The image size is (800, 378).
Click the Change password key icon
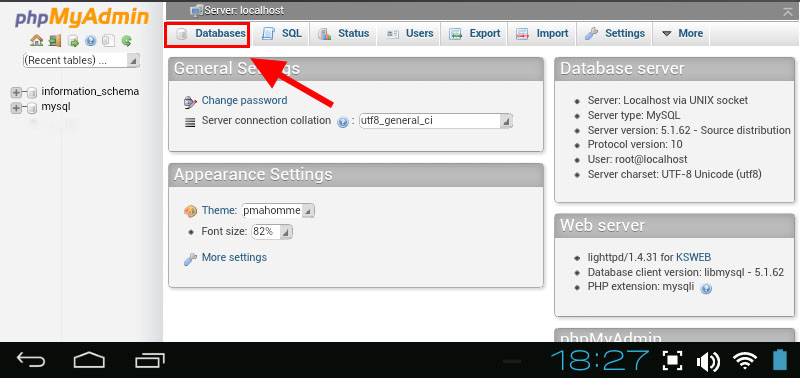click(190, 102)
